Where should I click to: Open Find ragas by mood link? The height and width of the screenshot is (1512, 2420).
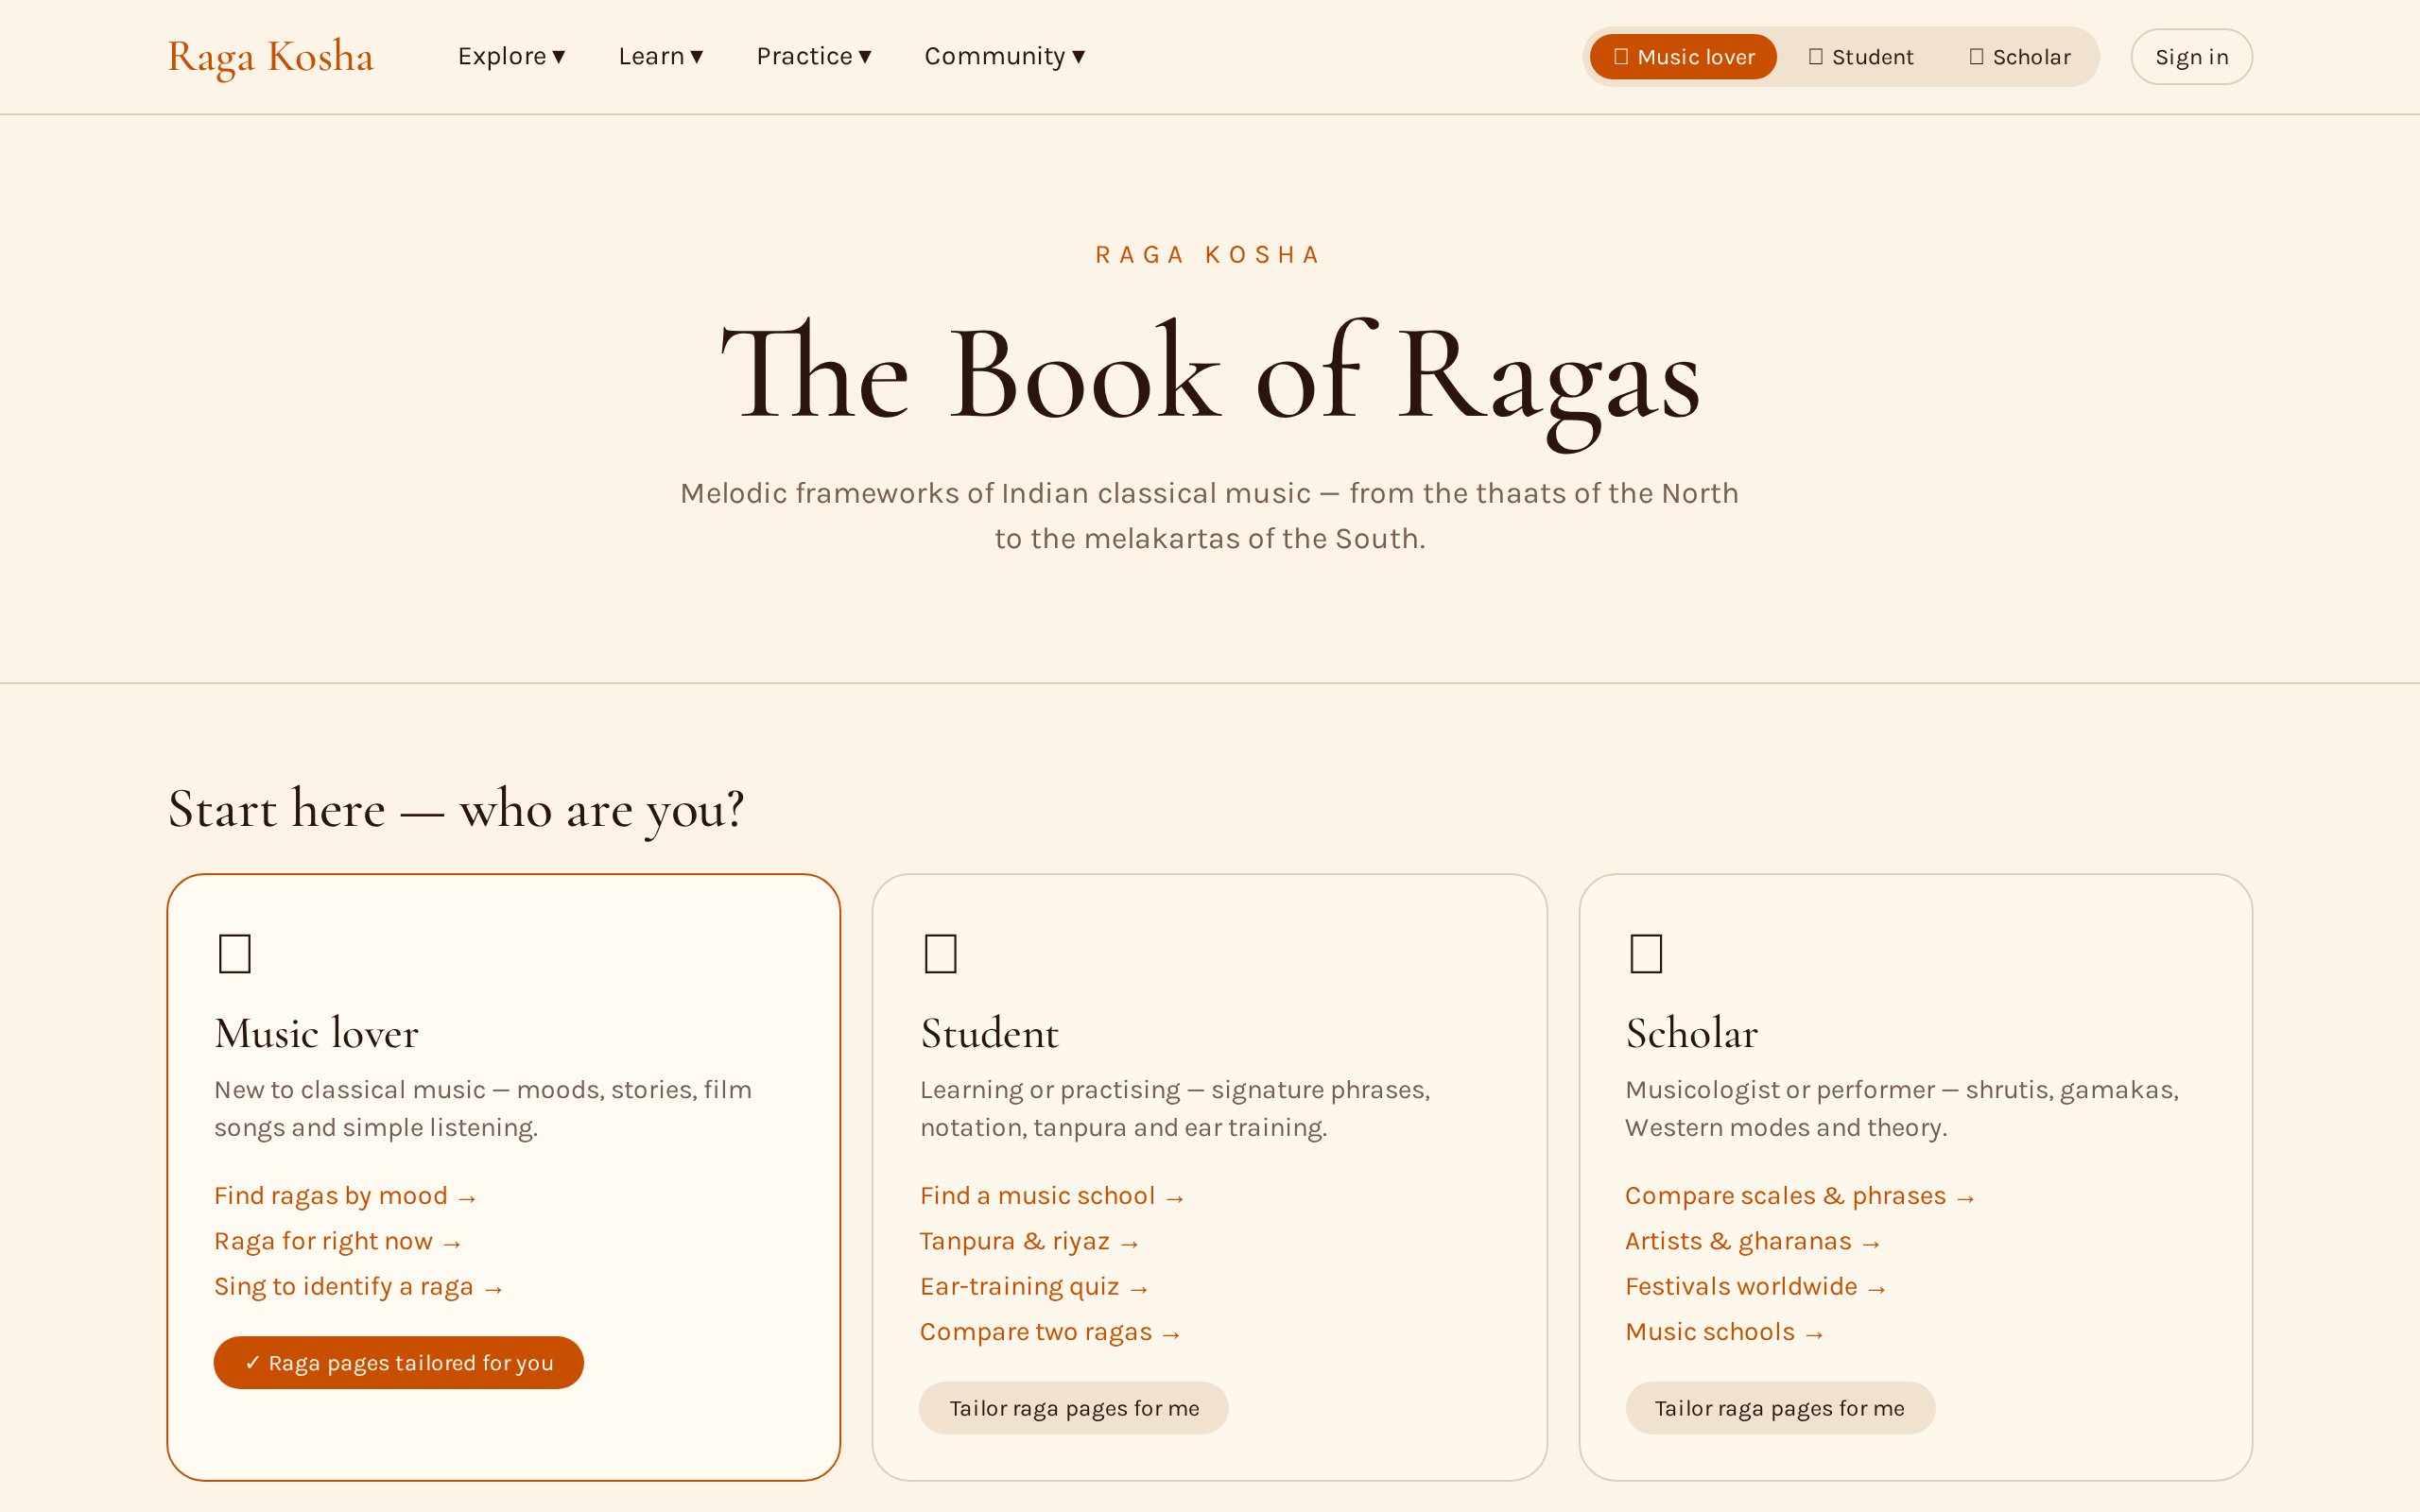coord(346,1196)
